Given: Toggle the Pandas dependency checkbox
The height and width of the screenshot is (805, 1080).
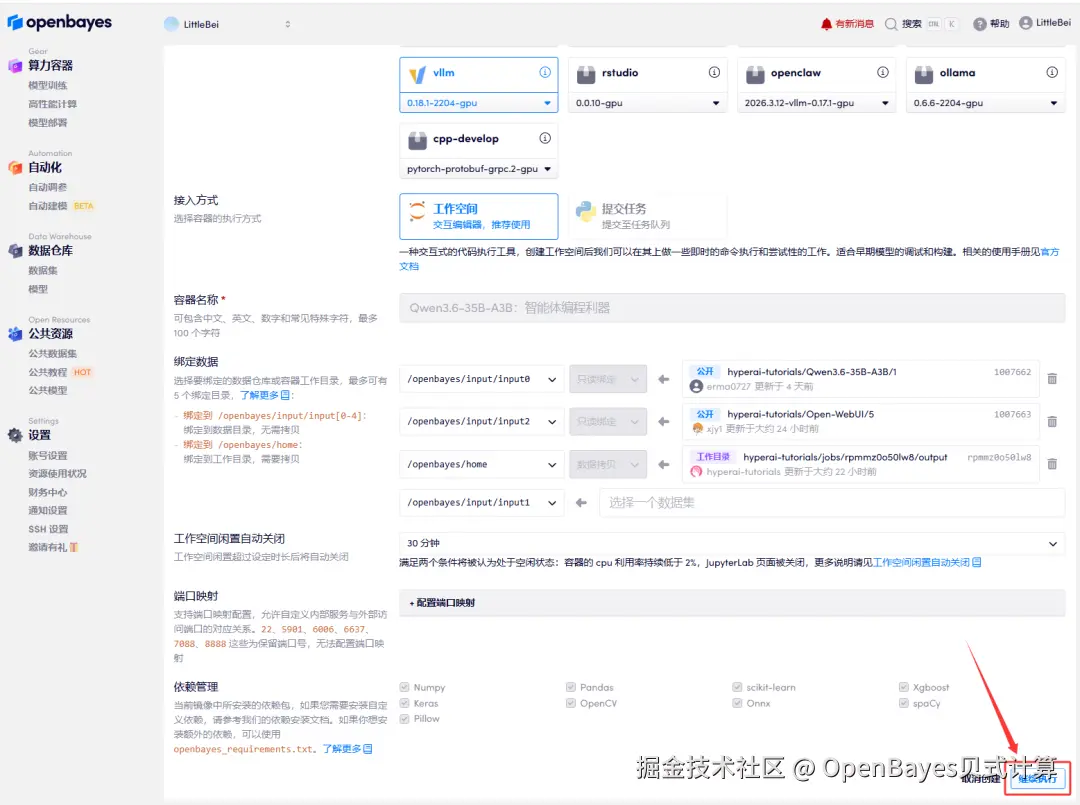Looking at the screenshot, I should 570,687.
